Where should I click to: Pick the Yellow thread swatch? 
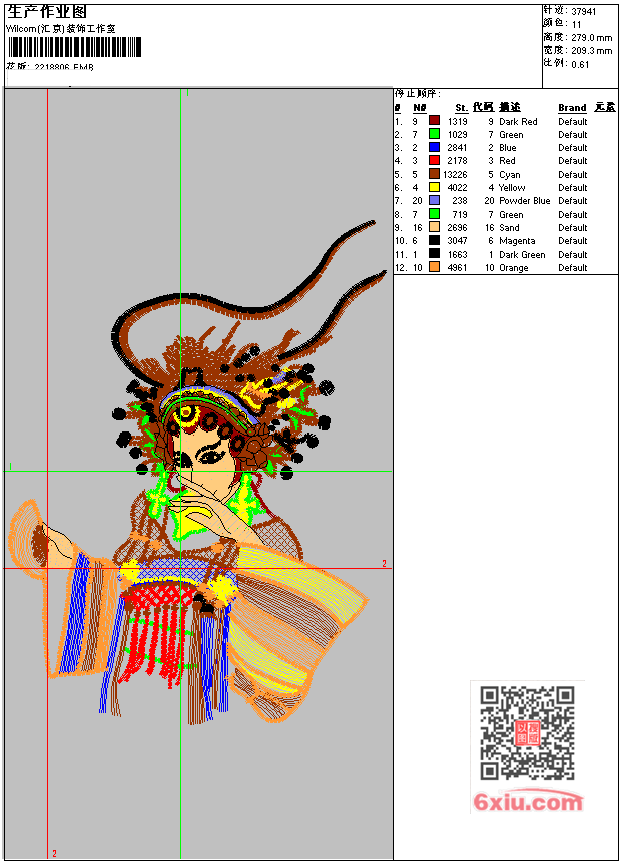[434, 187]
